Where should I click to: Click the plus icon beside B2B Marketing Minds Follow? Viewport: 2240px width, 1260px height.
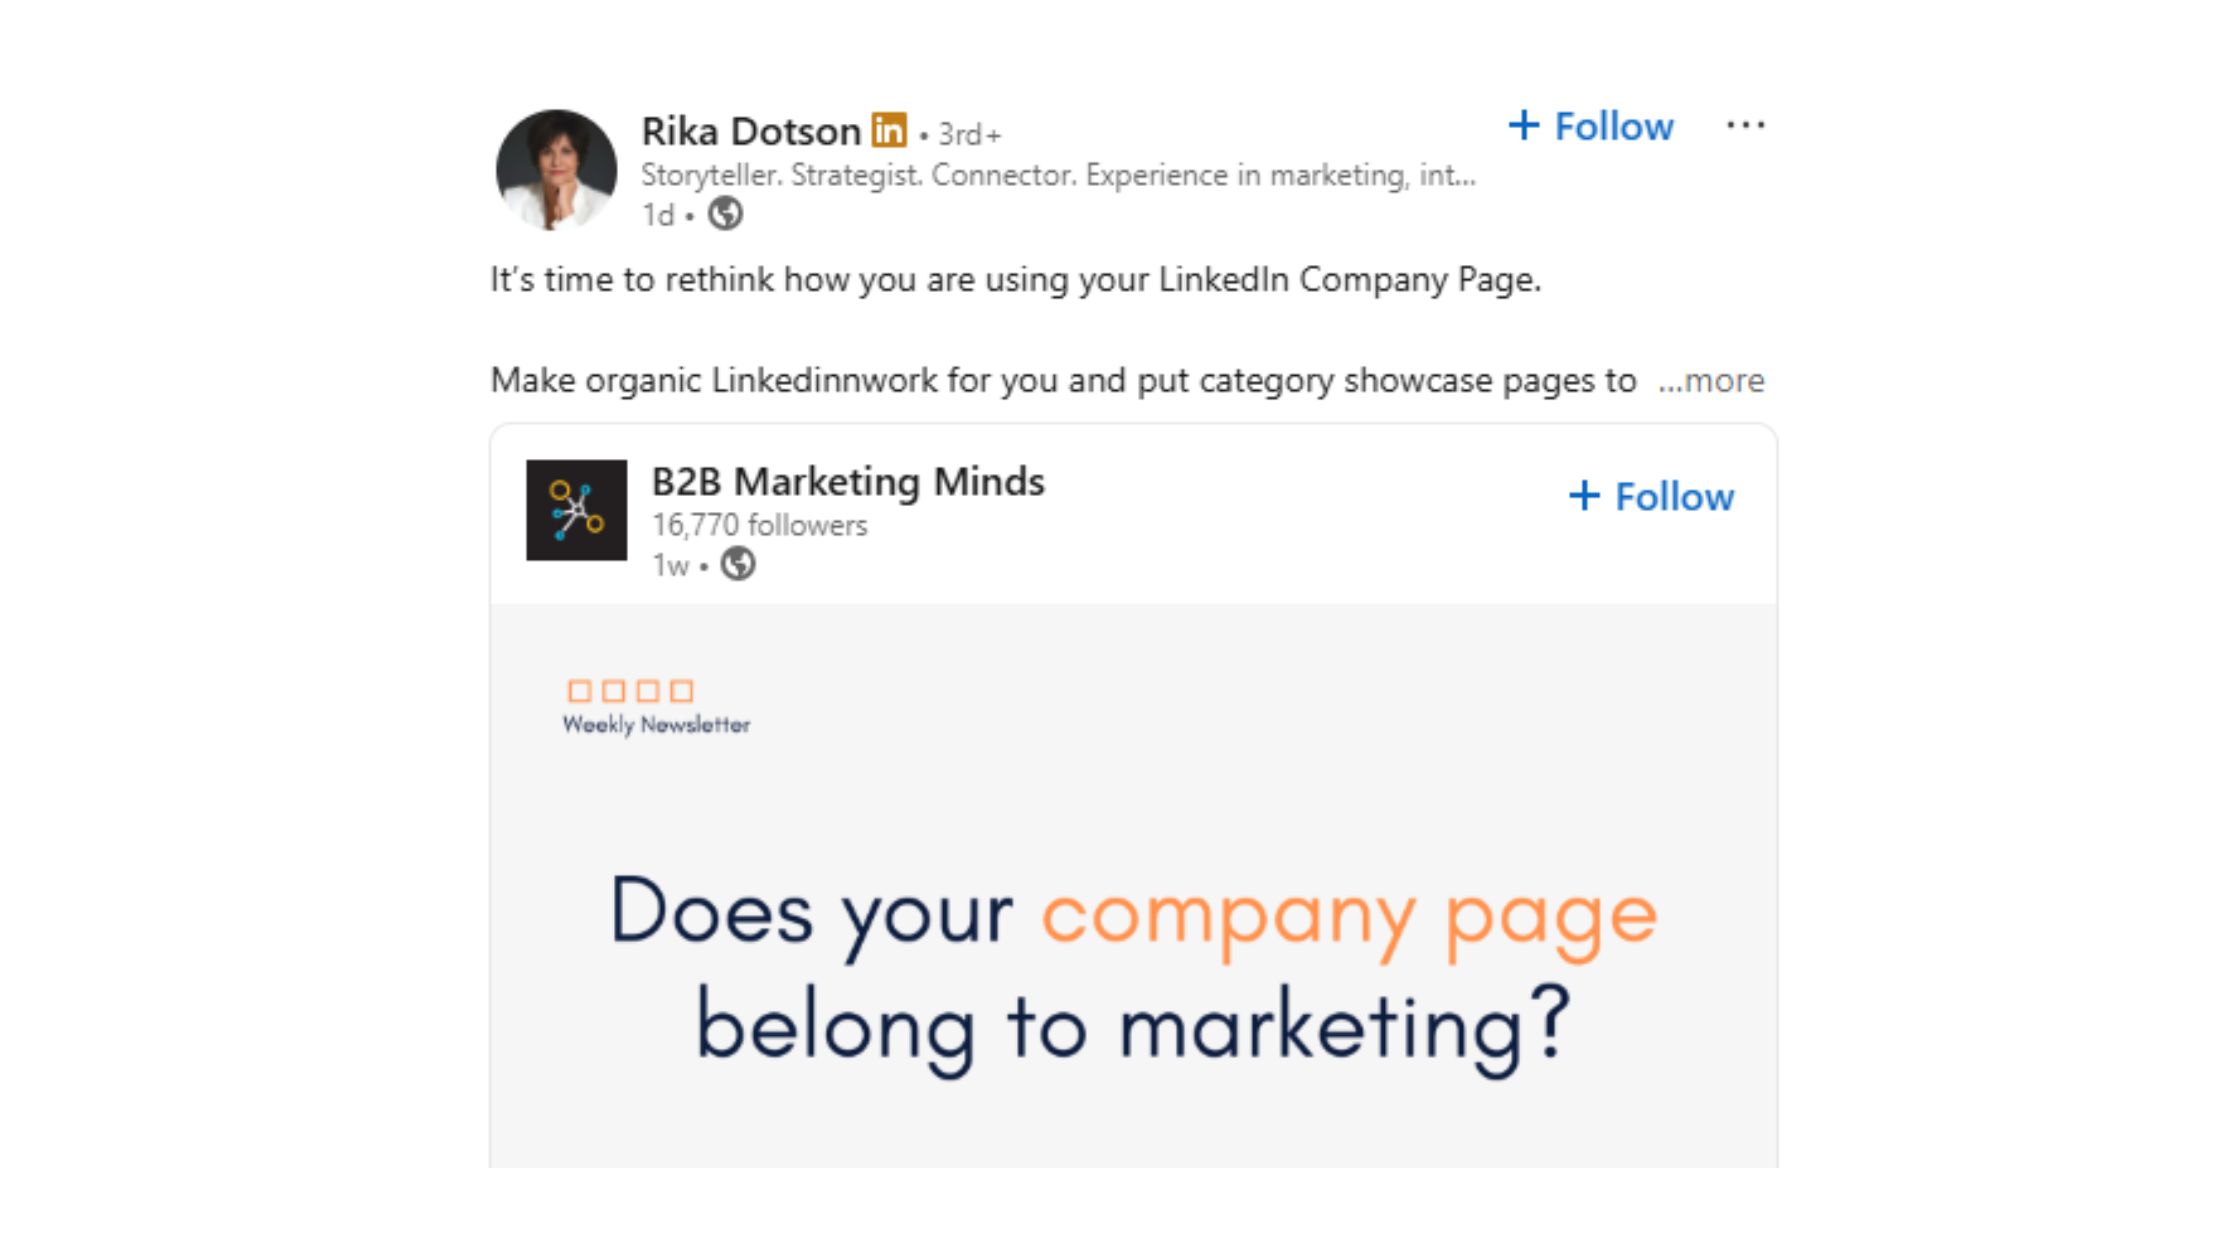click(x=1585, y=497)
